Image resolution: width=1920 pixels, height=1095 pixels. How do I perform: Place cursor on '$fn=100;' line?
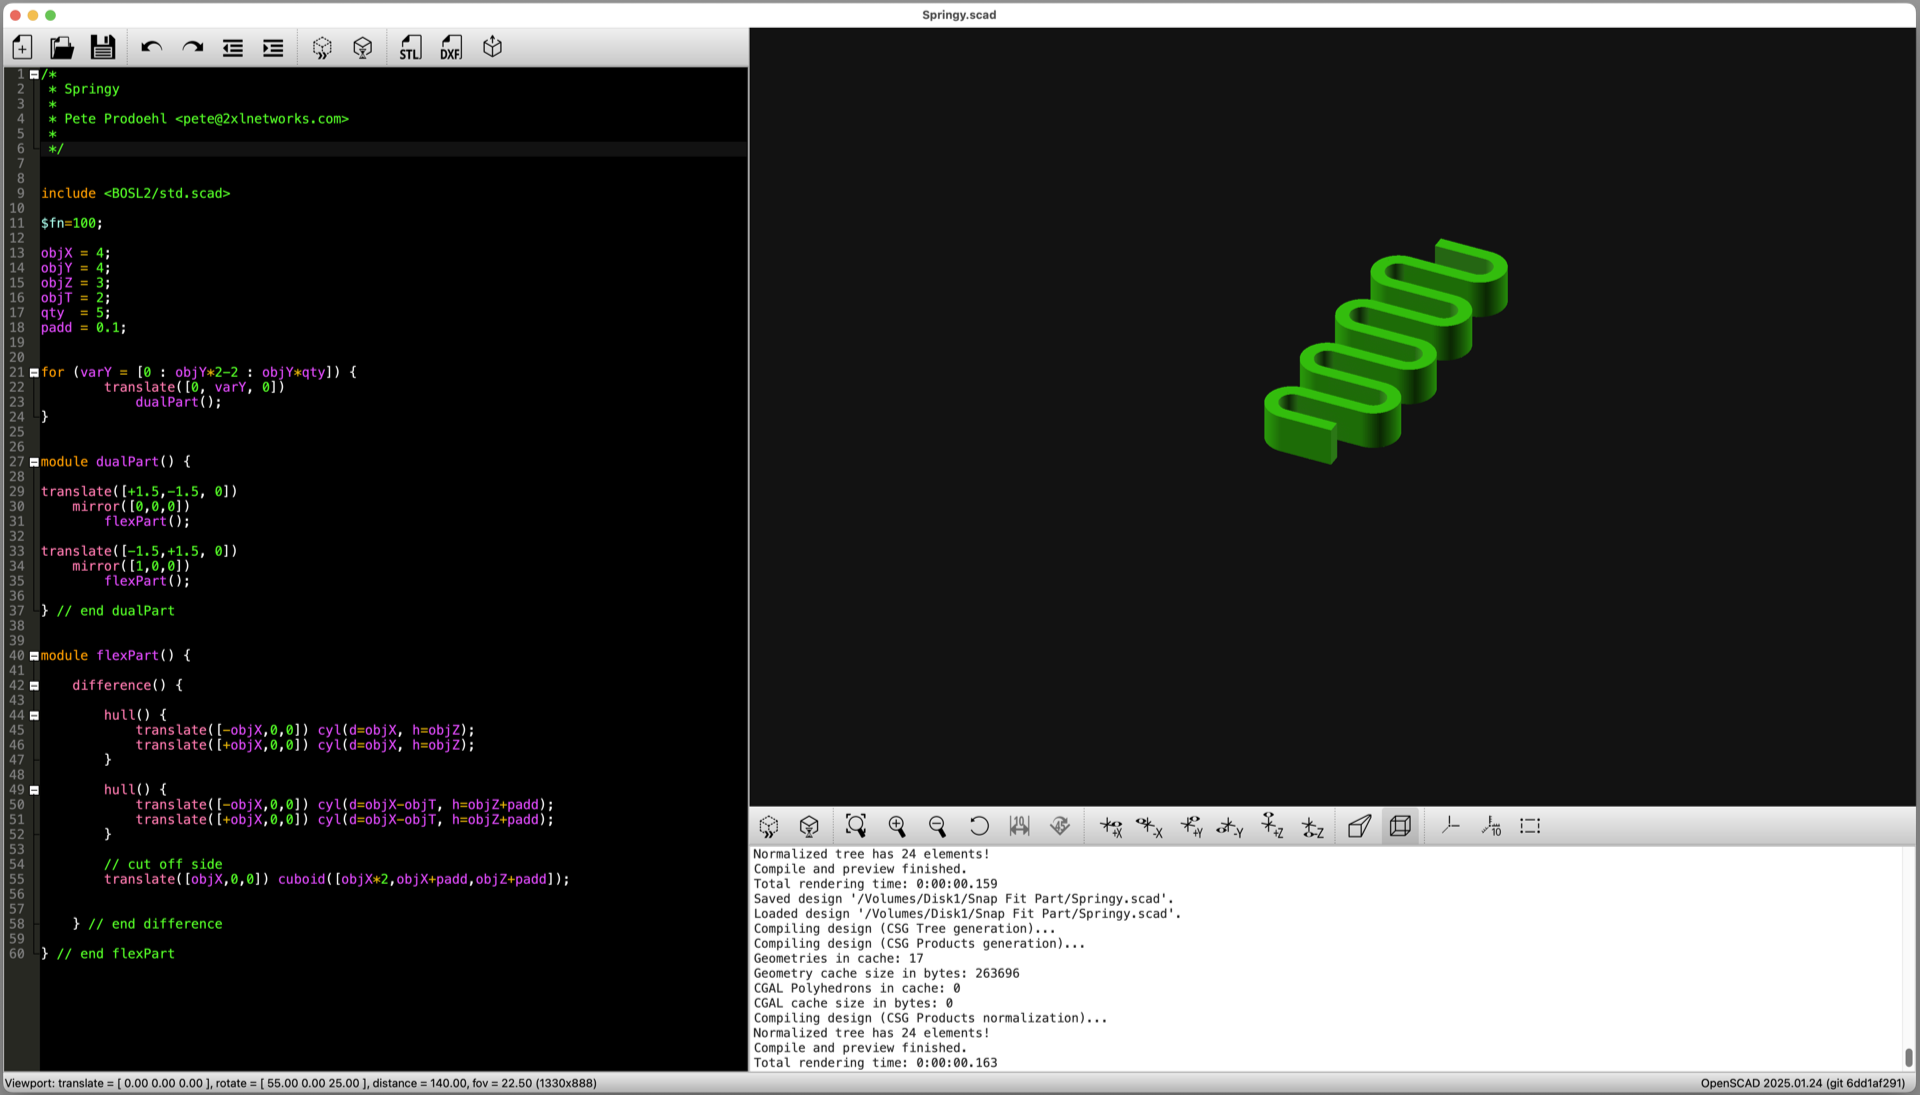(x=72, y=223)
